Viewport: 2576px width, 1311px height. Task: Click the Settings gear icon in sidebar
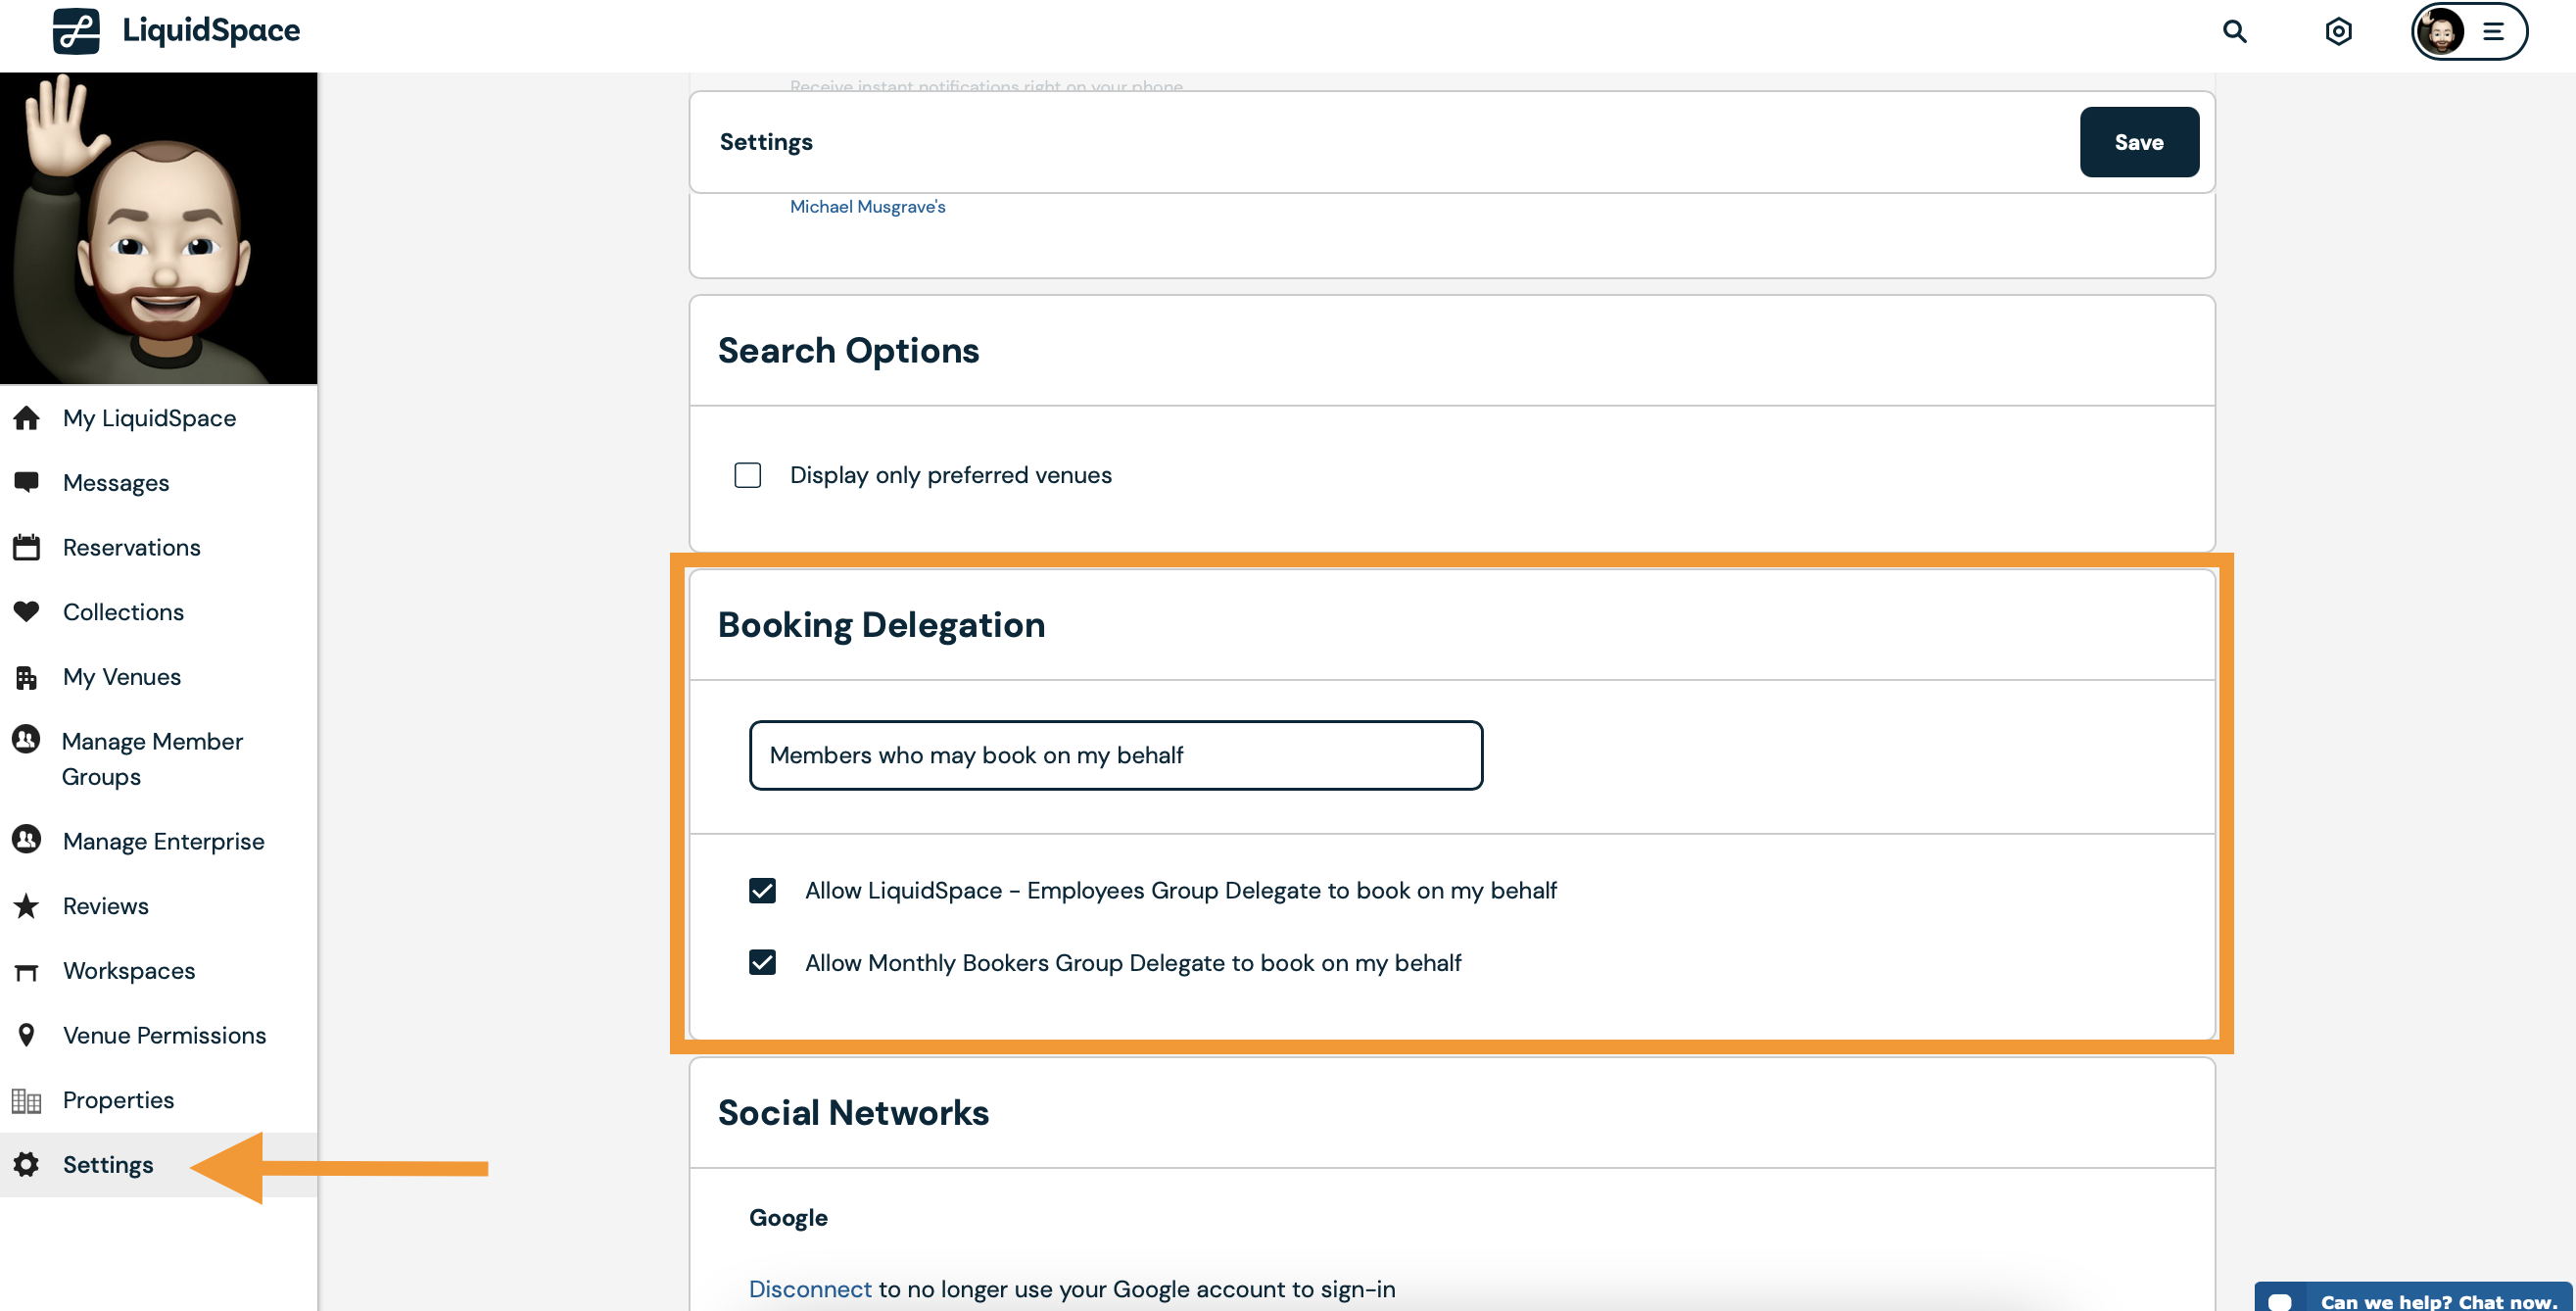(x=27, y=1164)
